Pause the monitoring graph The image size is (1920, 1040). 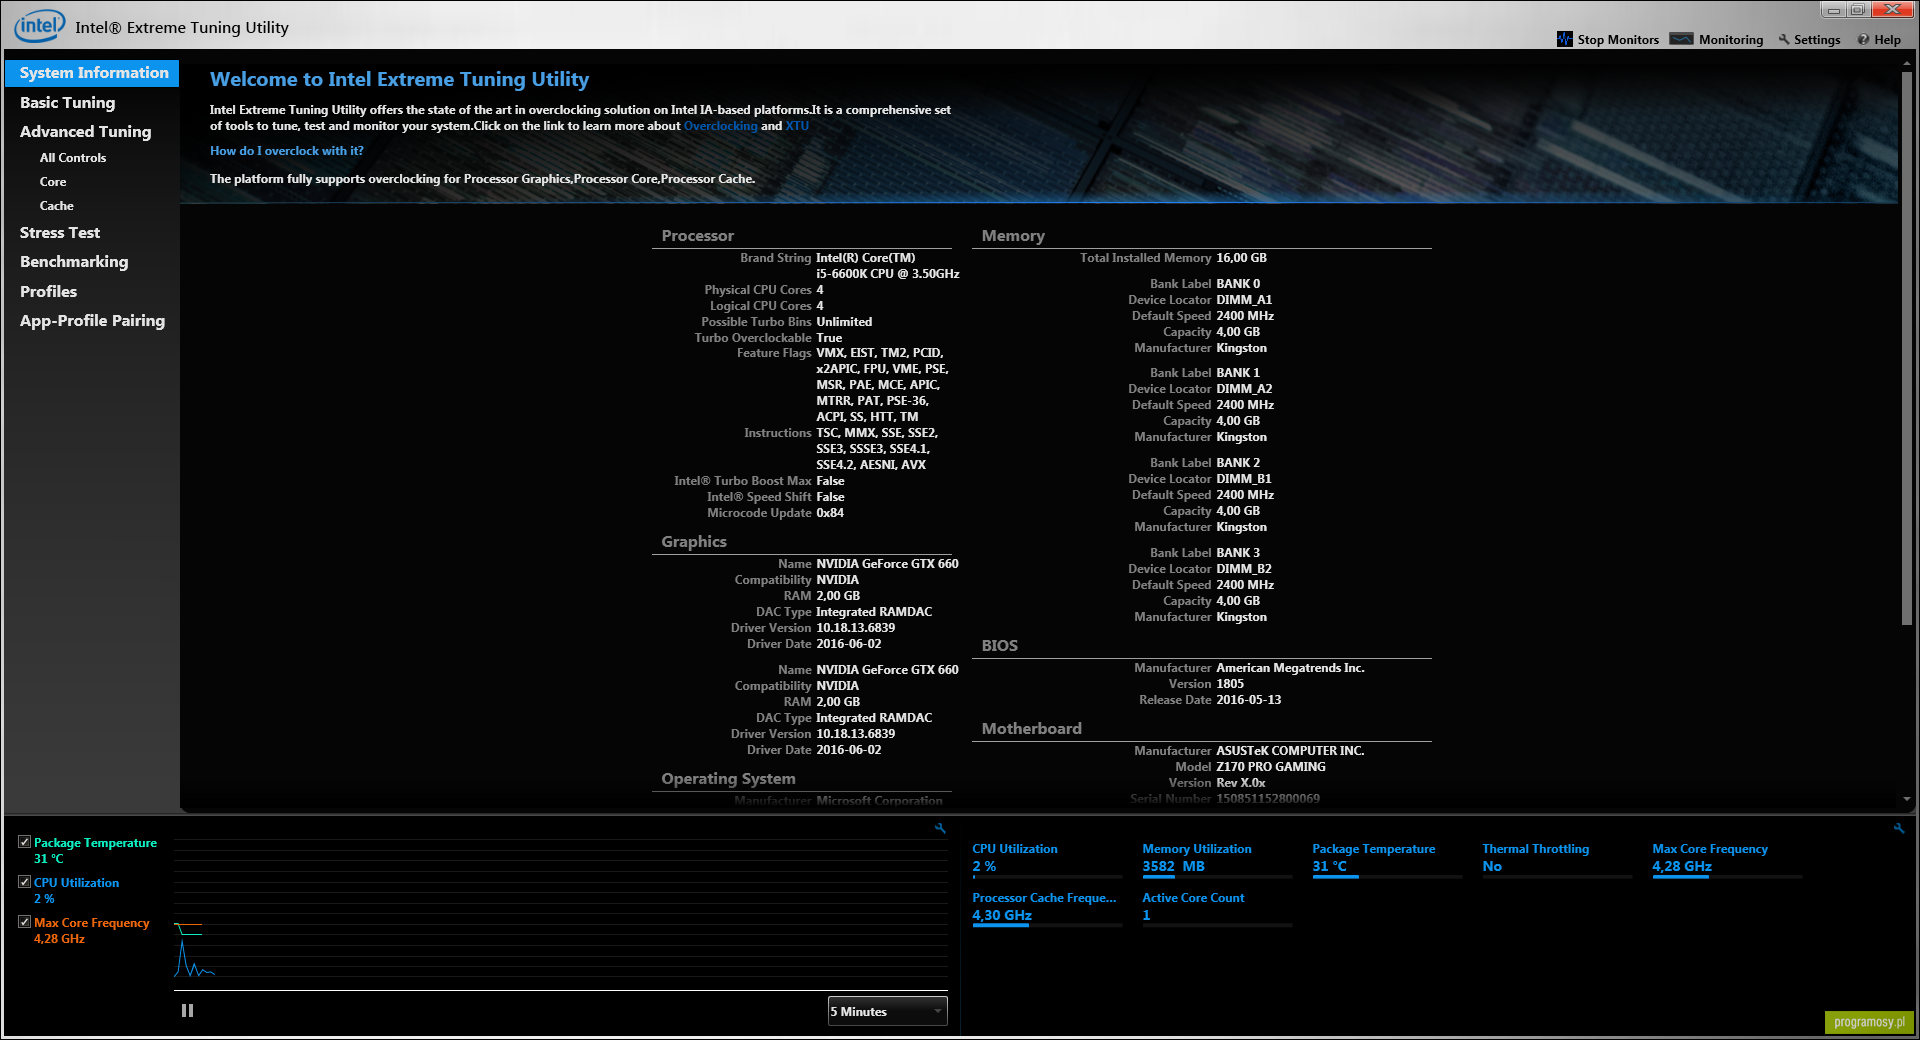point(187,1011)
